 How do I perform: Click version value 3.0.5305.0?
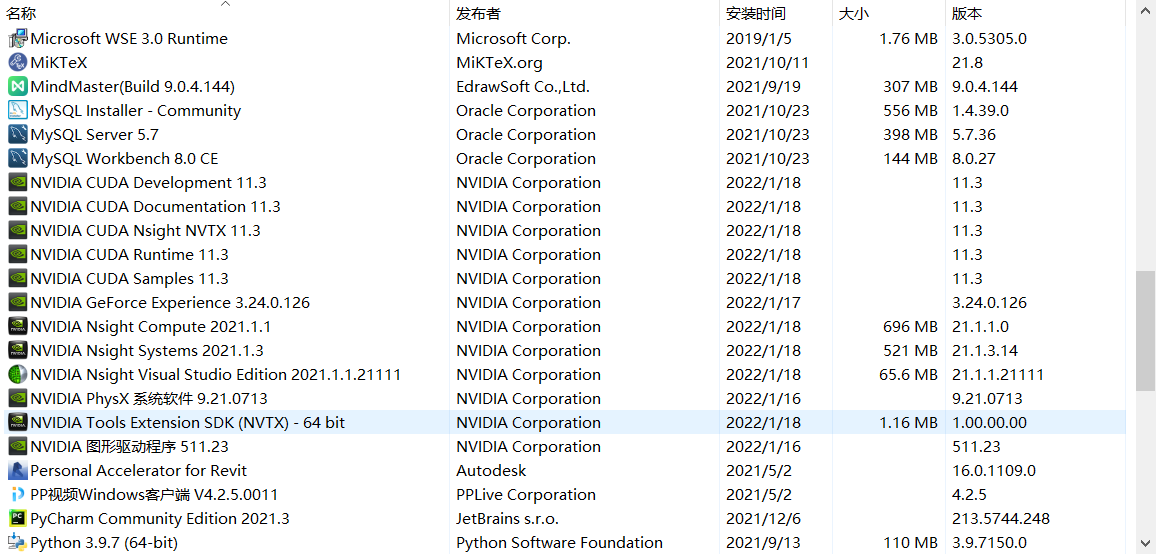point(989,38)
